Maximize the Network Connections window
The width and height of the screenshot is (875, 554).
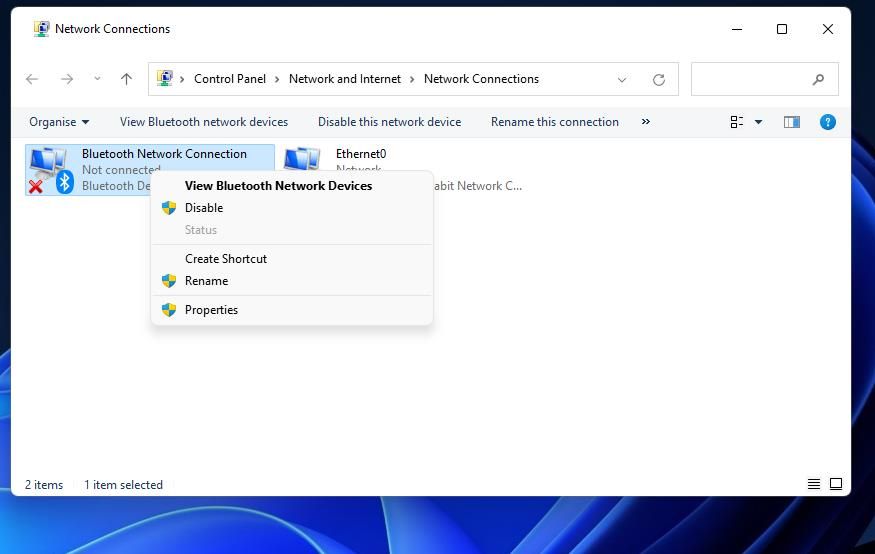click(x=782, y=29)
